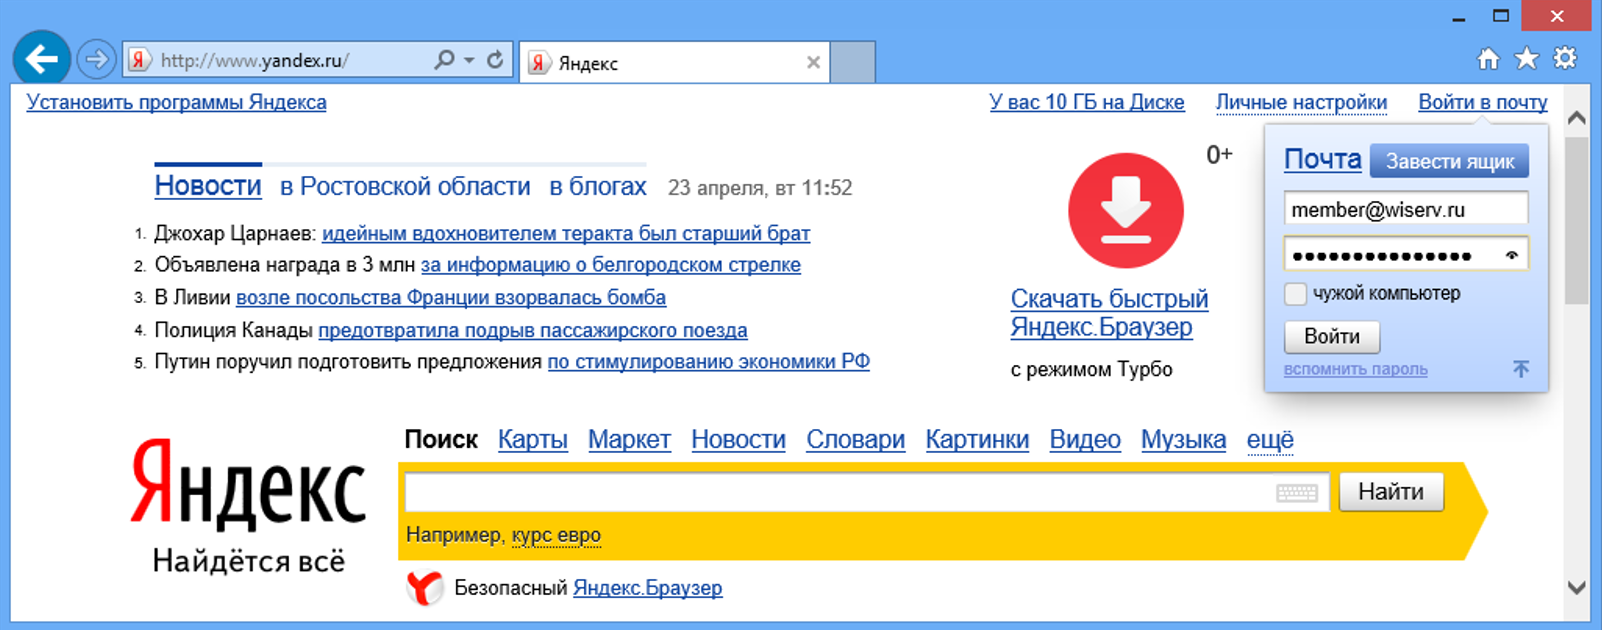Click the Refresh icon in address bar
This screenshot has width=1602, height=630.
(495, 60)
